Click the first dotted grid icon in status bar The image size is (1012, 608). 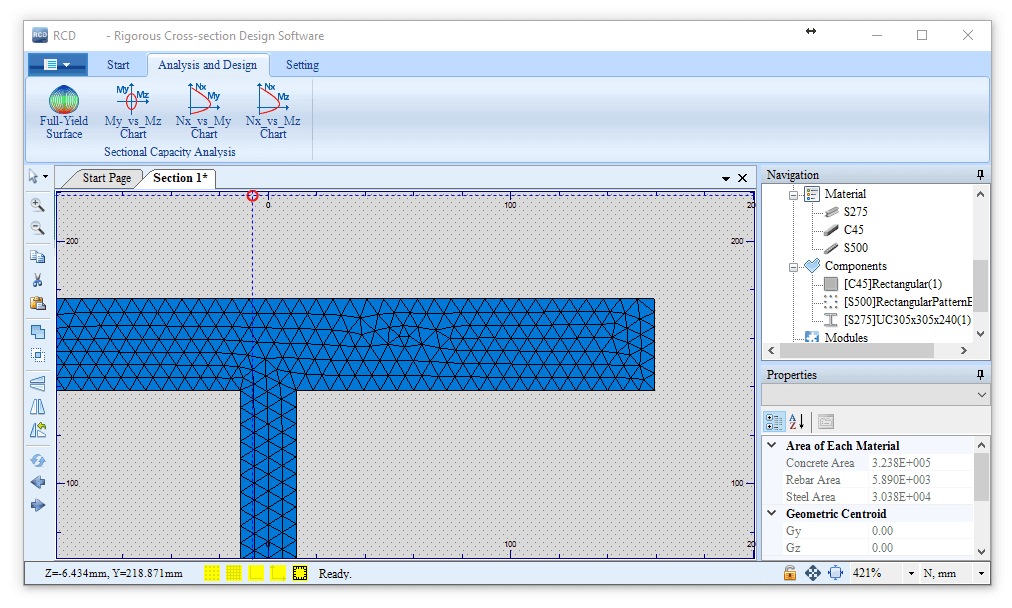(212, 573)
